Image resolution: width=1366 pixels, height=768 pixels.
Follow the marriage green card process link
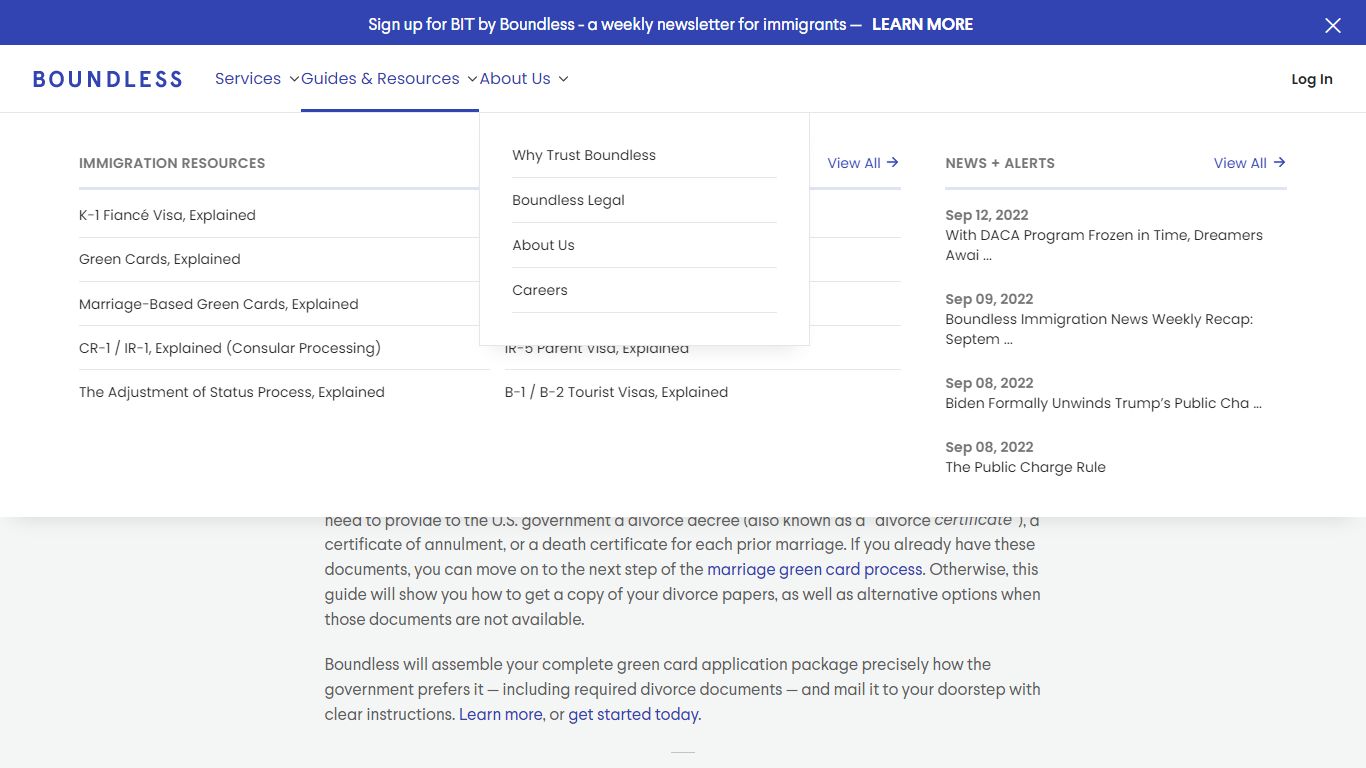point(815,569)
